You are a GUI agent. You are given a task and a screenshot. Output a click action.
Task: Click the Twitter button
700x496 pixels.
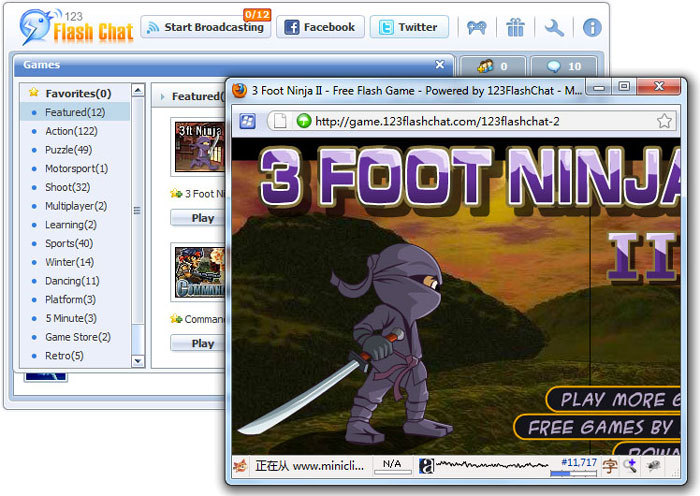tap(409, 27)
